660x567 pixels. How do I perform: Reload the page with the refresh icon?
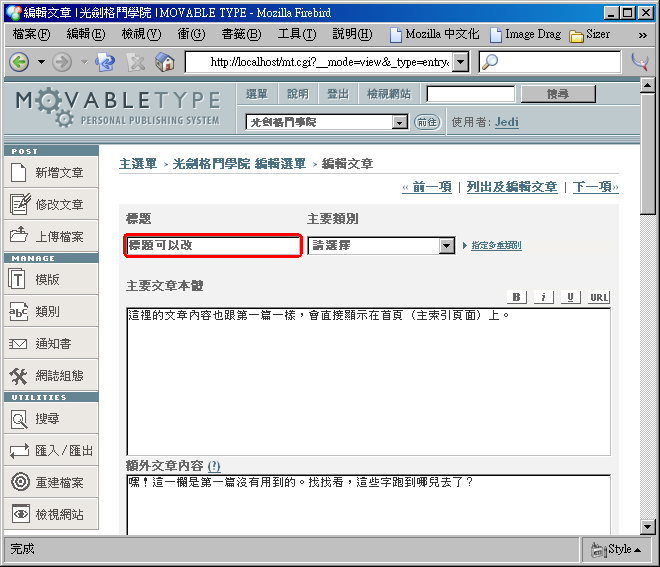(x=105, y=63)
